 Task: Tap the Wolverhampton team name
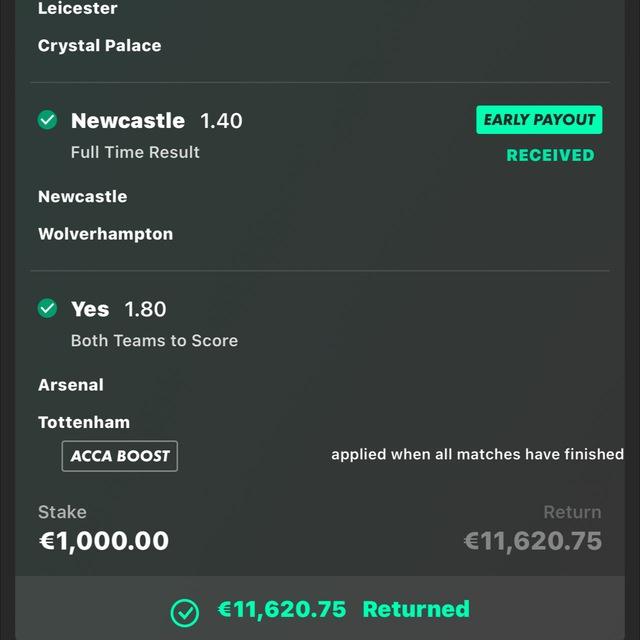[x=105, y=234]
